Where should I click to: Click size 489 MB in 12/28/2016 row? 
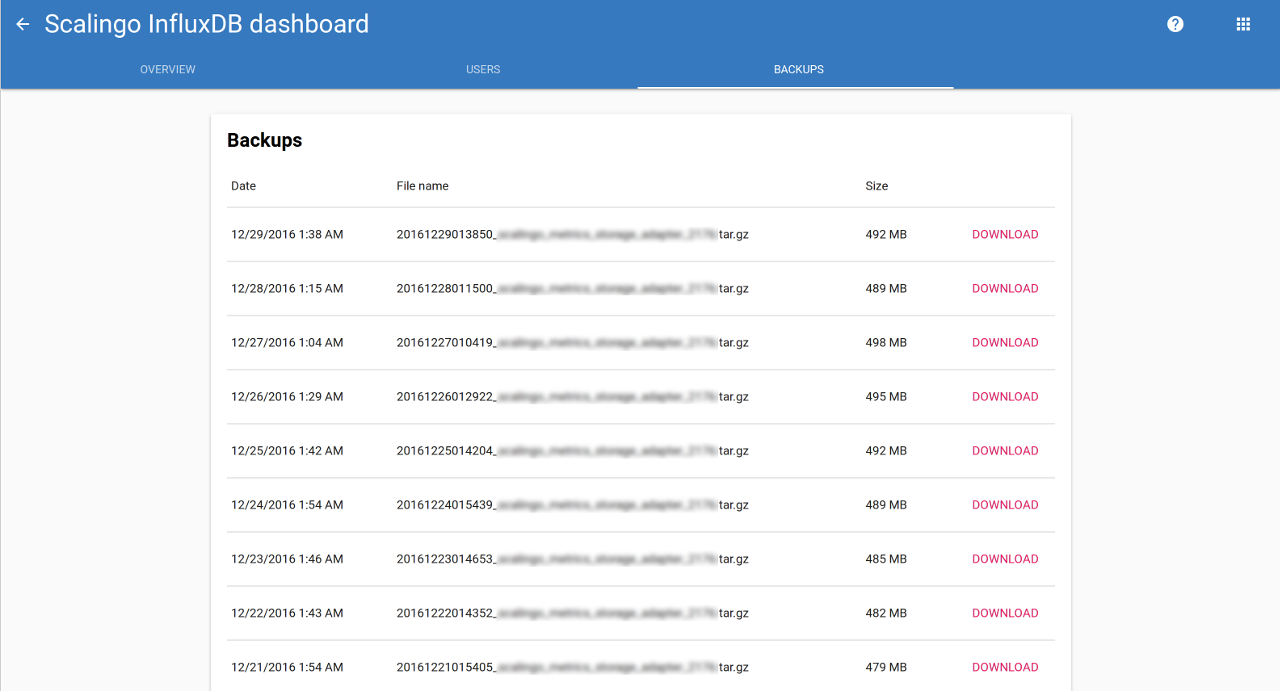886,289
